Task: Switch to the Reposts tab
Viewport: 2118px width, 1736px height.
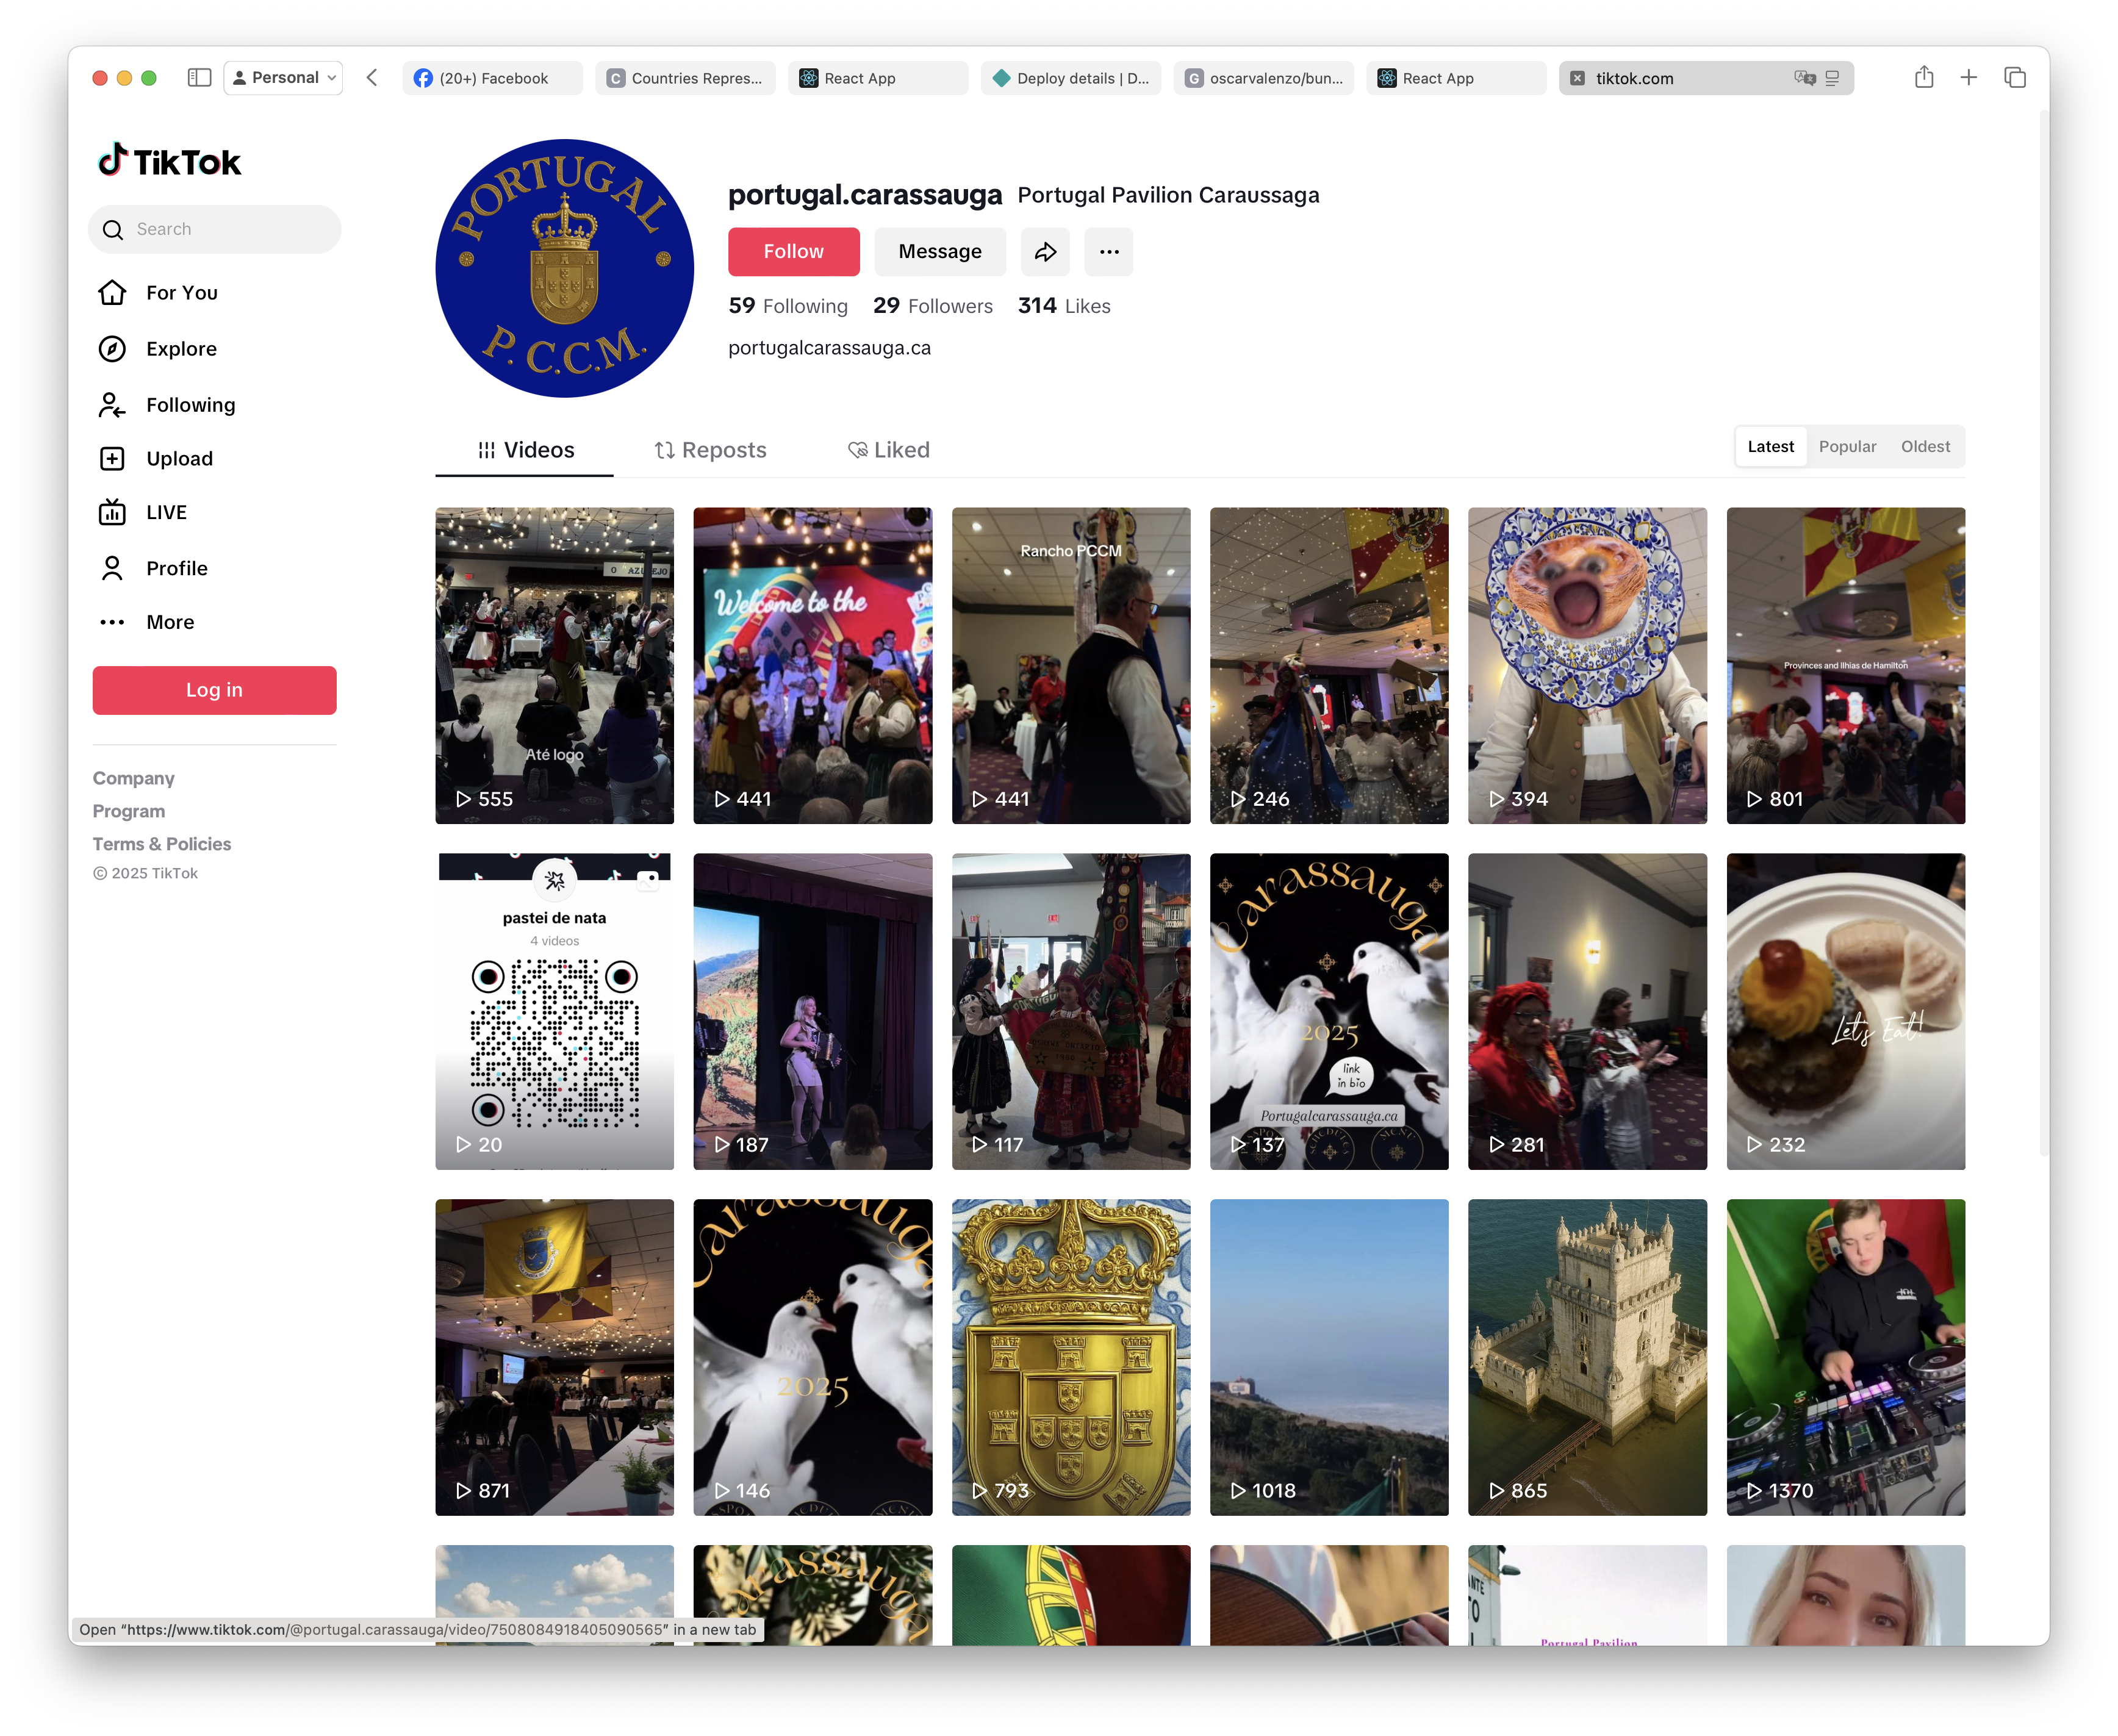Action: [710, 450]
